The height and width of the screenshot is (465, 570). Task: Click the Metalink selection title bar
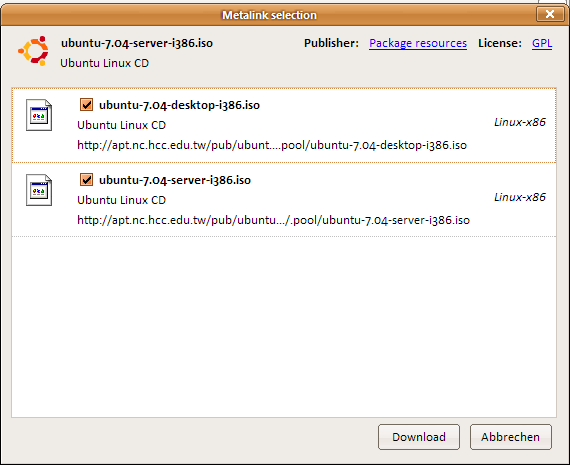269,15
